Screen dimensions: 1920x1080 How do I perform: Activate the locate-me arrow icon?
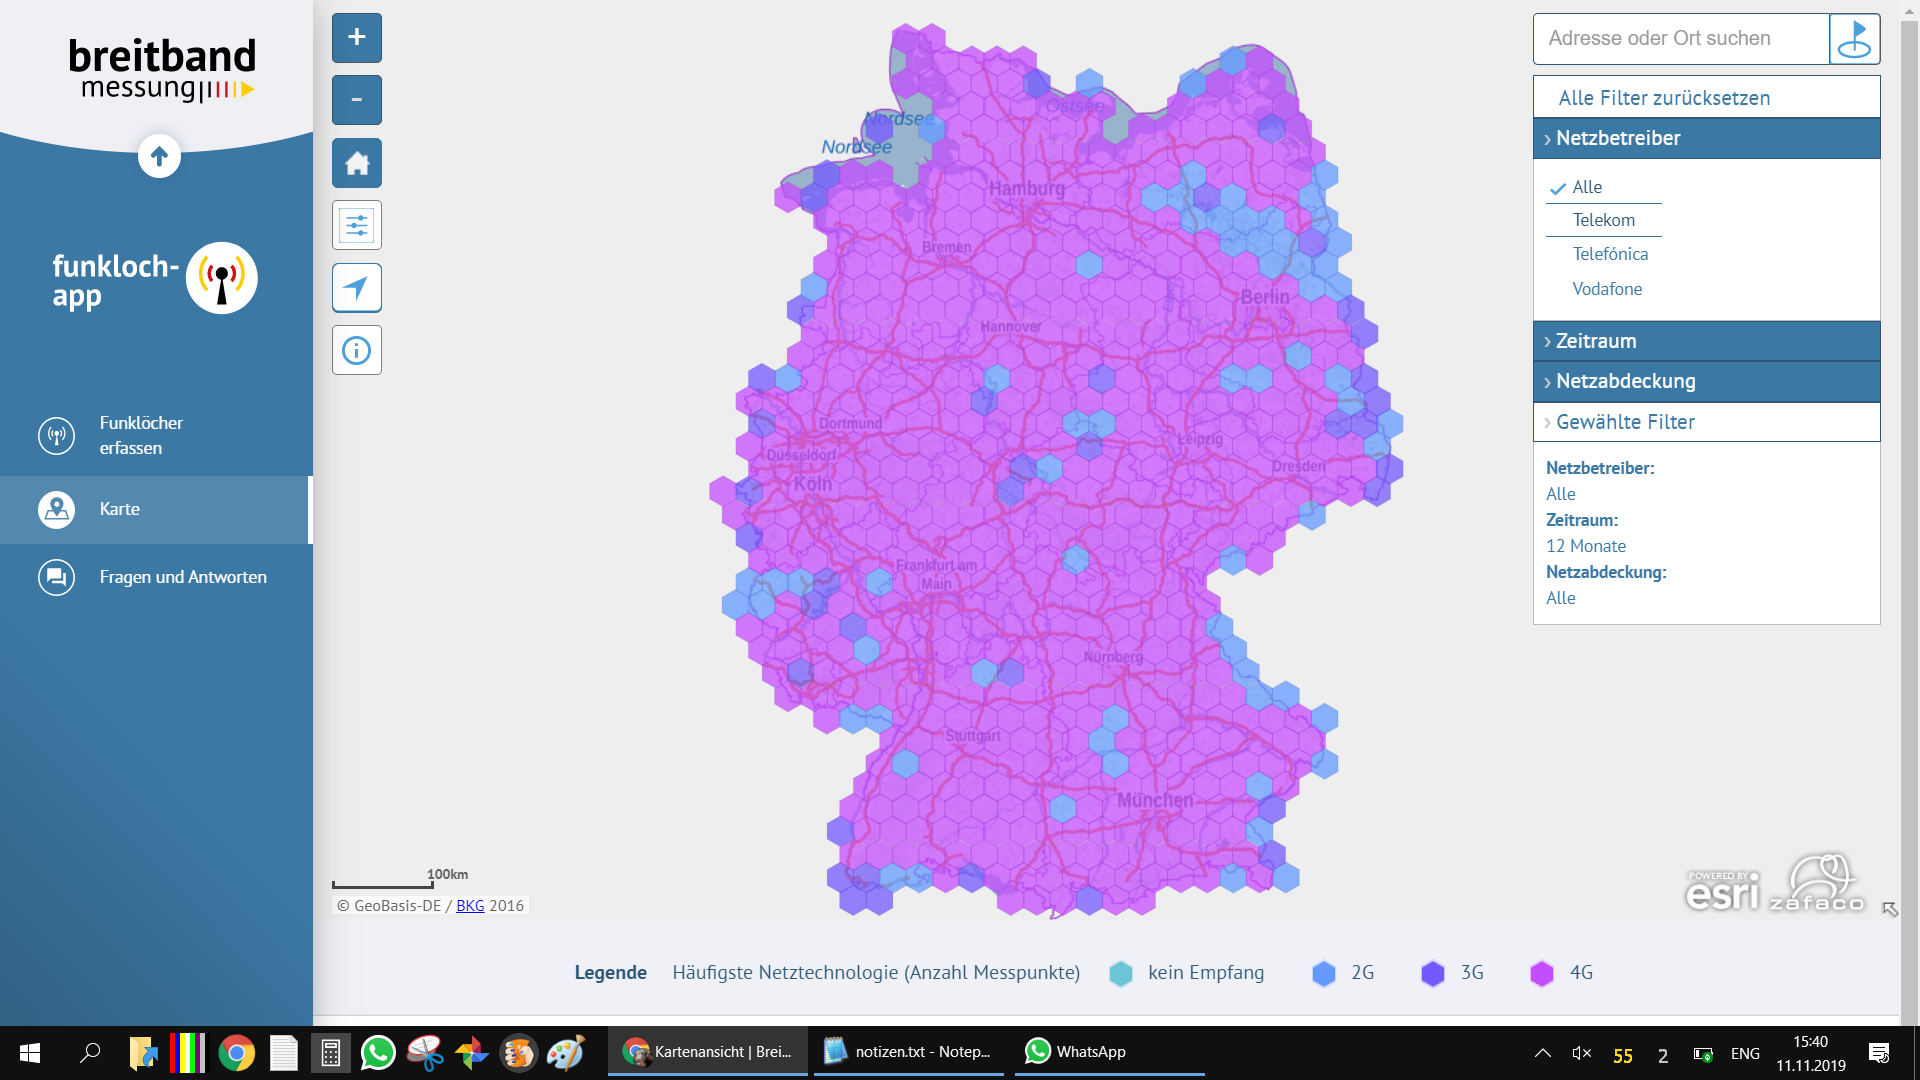357,288
